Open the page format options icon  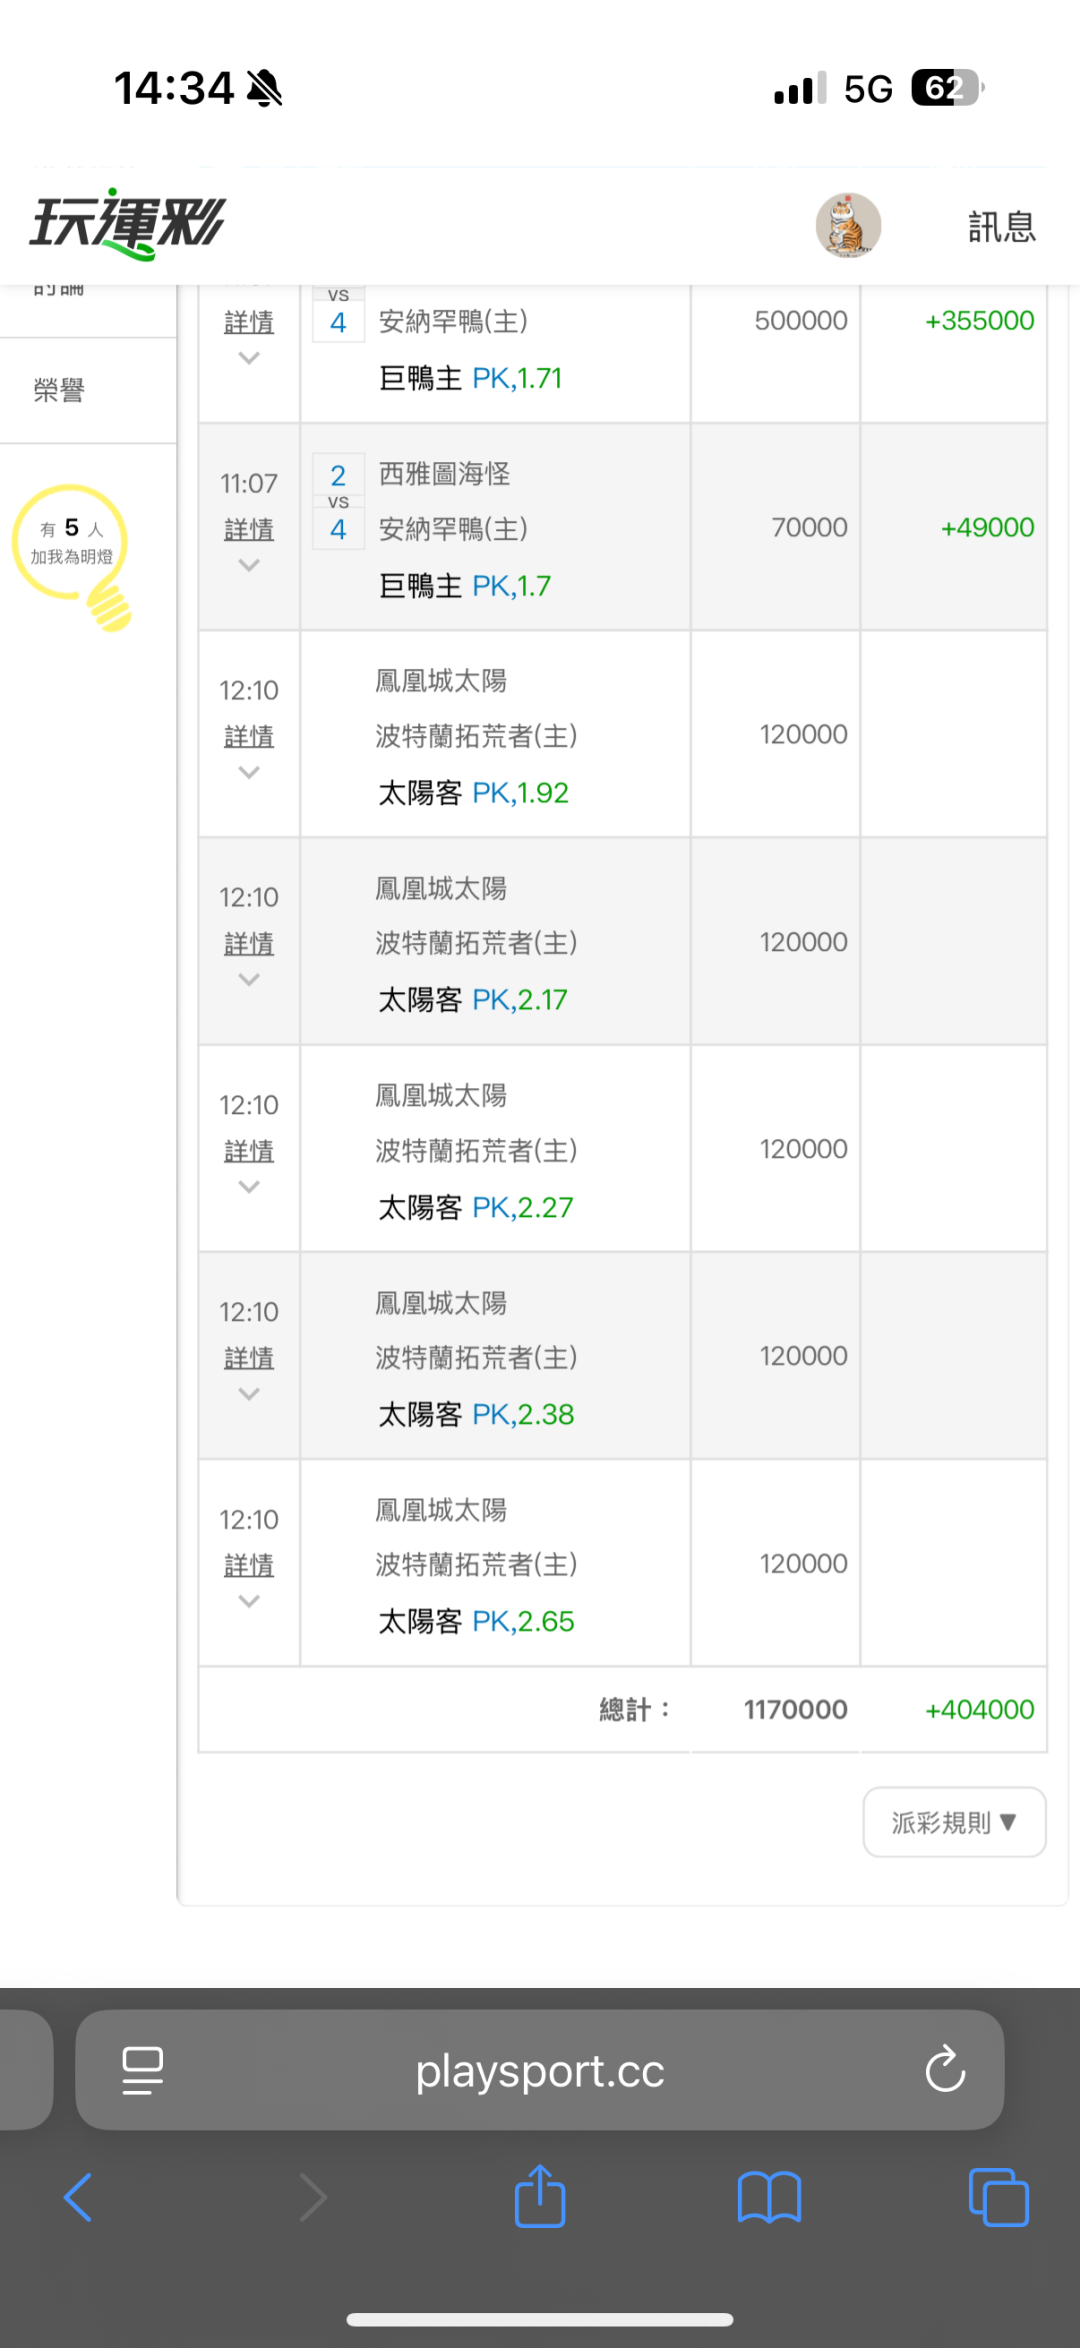(142, 2070)
